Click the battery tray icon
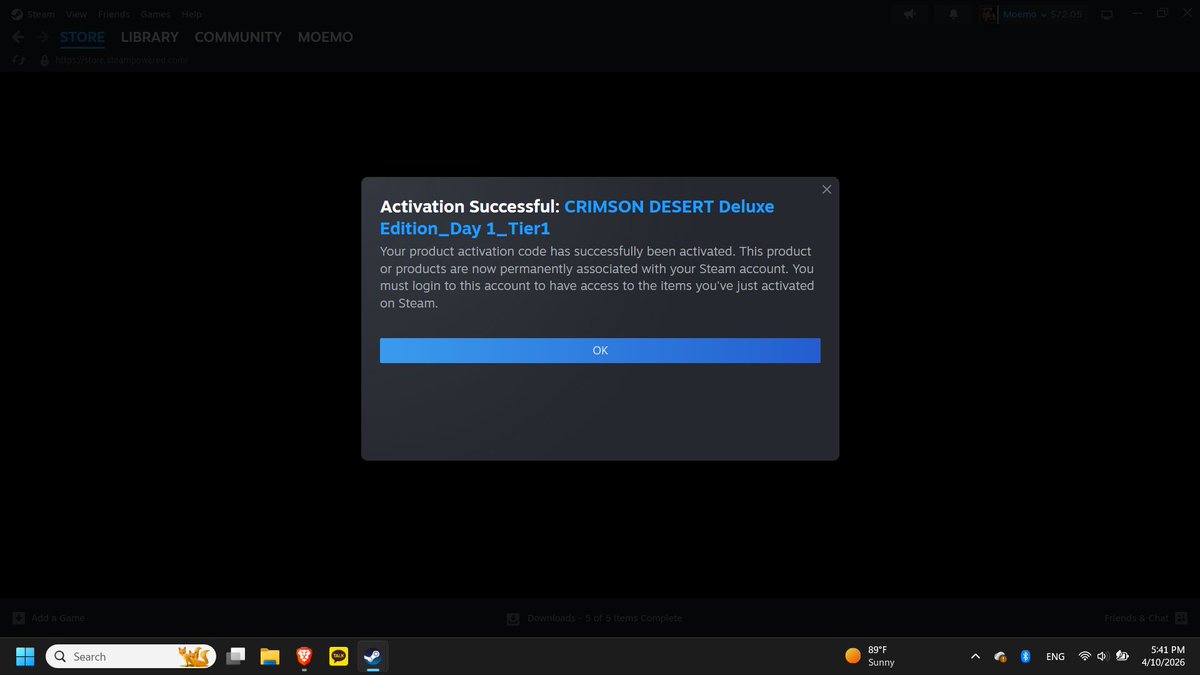The width and height of the screenshot is (1200, 675). tap(1122, 656)
